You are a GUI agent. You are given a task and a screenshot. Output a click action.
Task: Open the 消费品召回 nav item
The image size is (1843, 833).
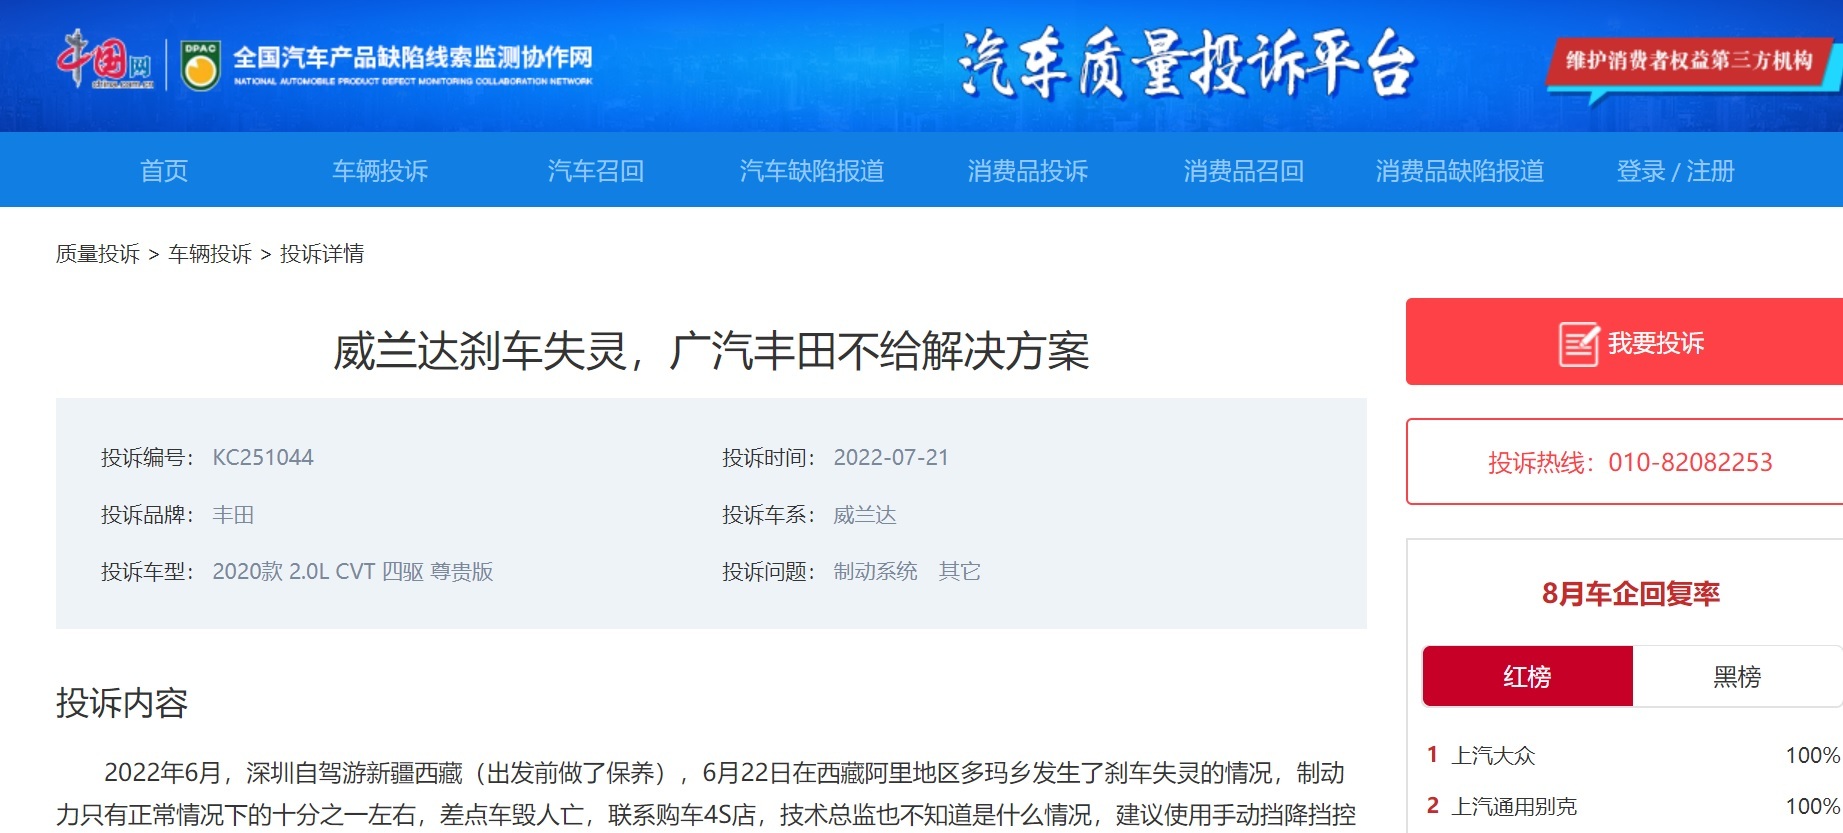1244,171
